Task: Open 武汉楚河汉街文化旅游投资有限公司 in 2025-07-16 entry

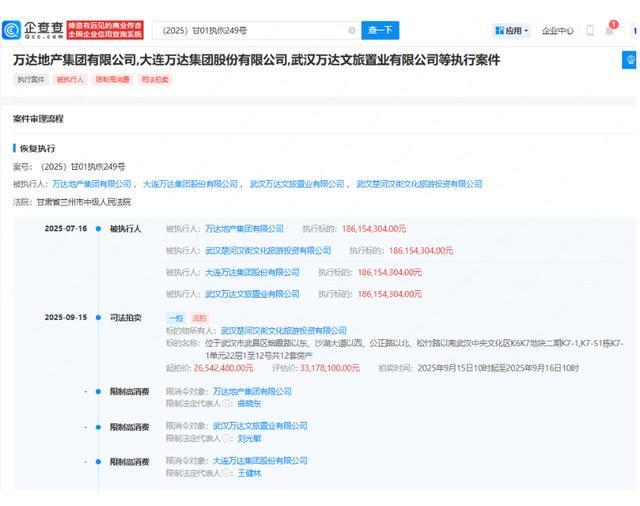Action: 268,251
